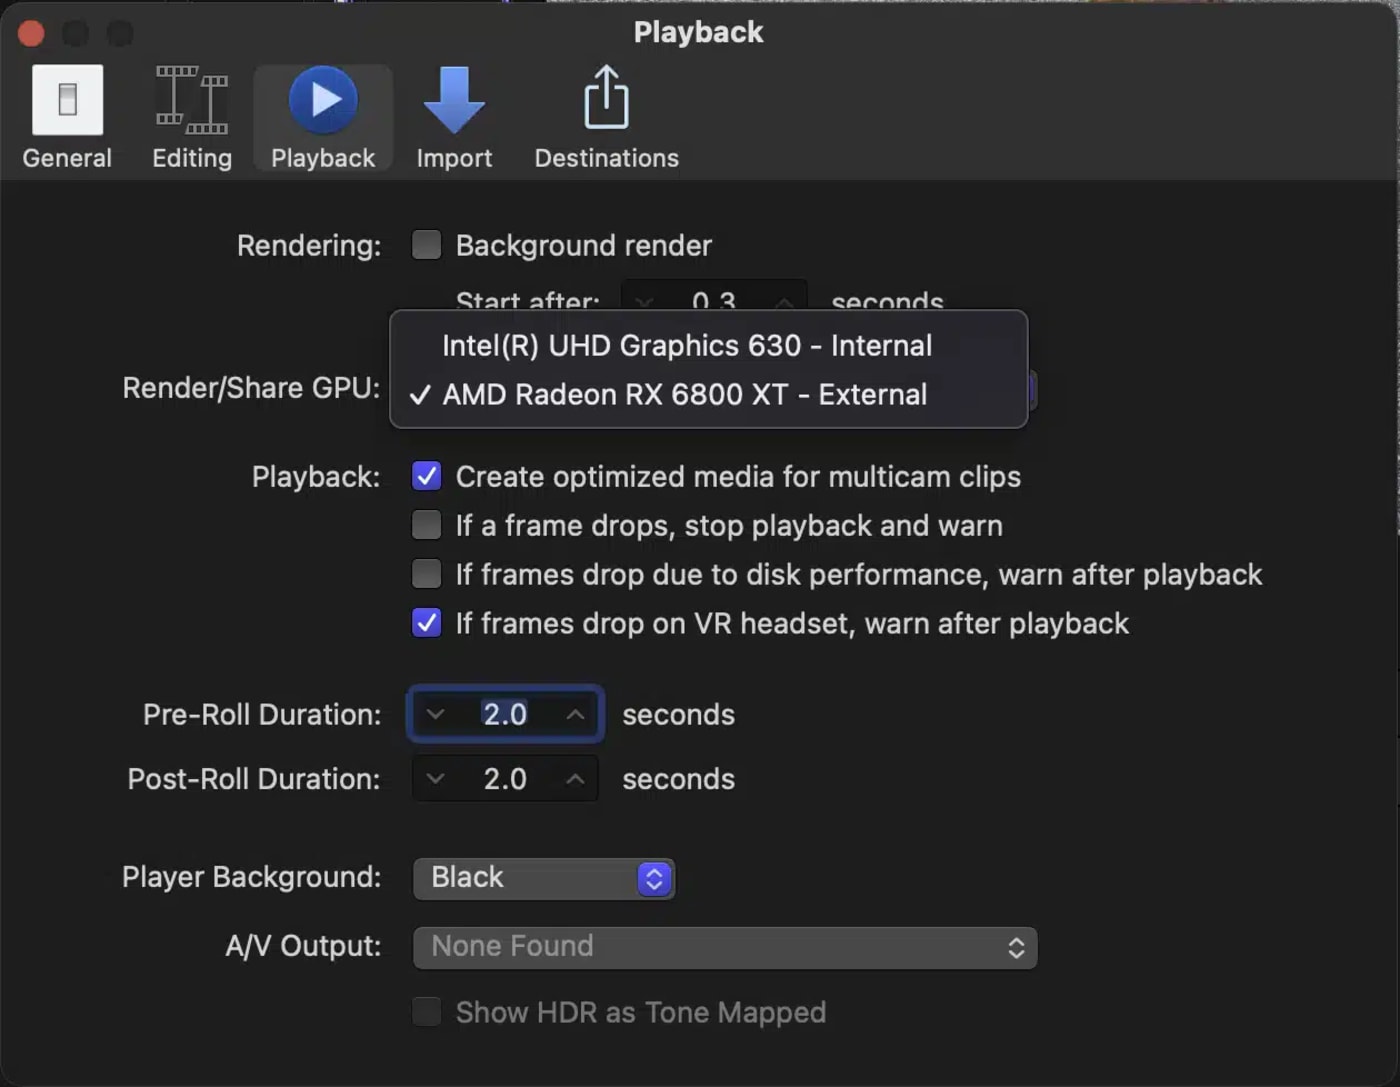This screenshot has height=1087, width=1400.
Task: Increase Post-Roll Duration with up chevron
Action: tap(575, 779)
